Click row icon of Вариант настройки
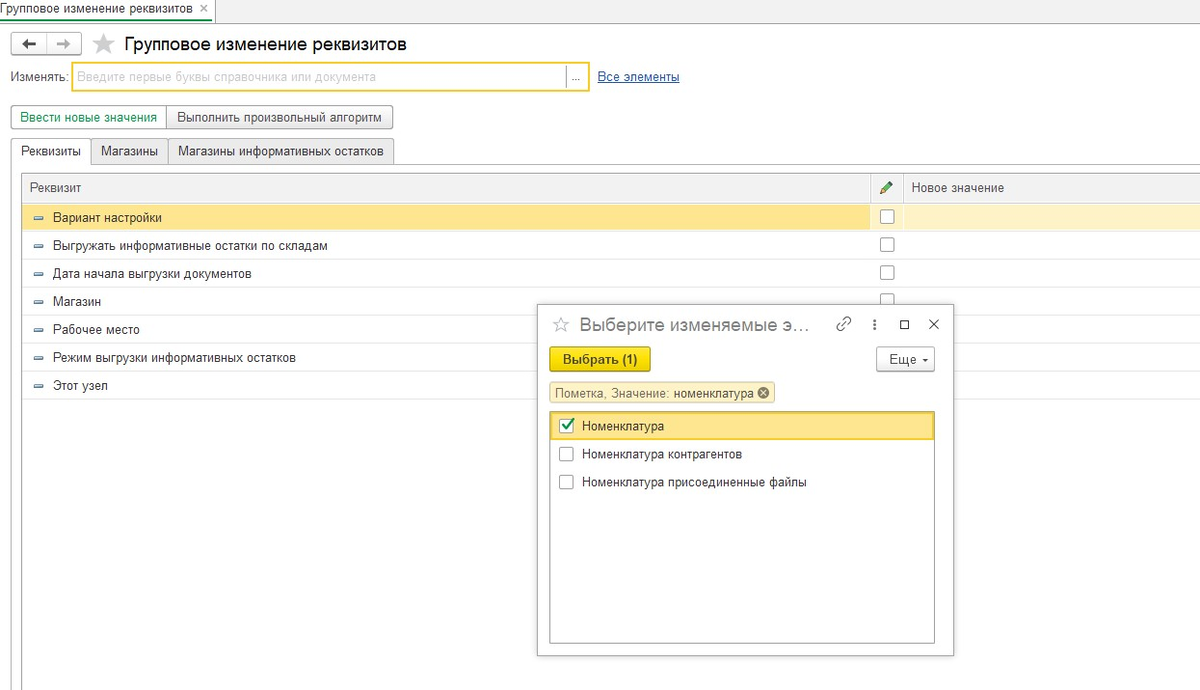Screen dimensions: 1200x690 [39, 217]
